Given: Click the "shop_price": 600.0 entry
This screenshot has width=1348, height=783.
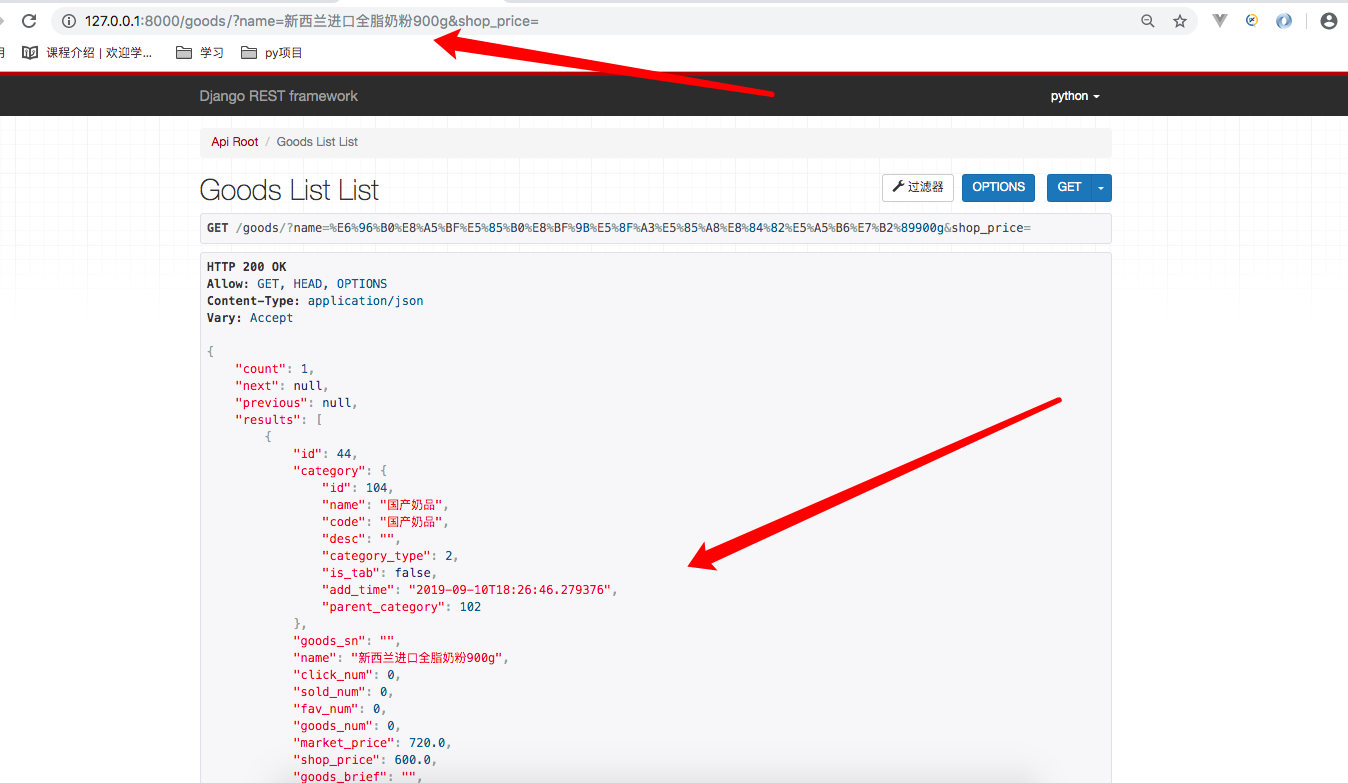Looking at the screenshot, I should tap(365, 760).
